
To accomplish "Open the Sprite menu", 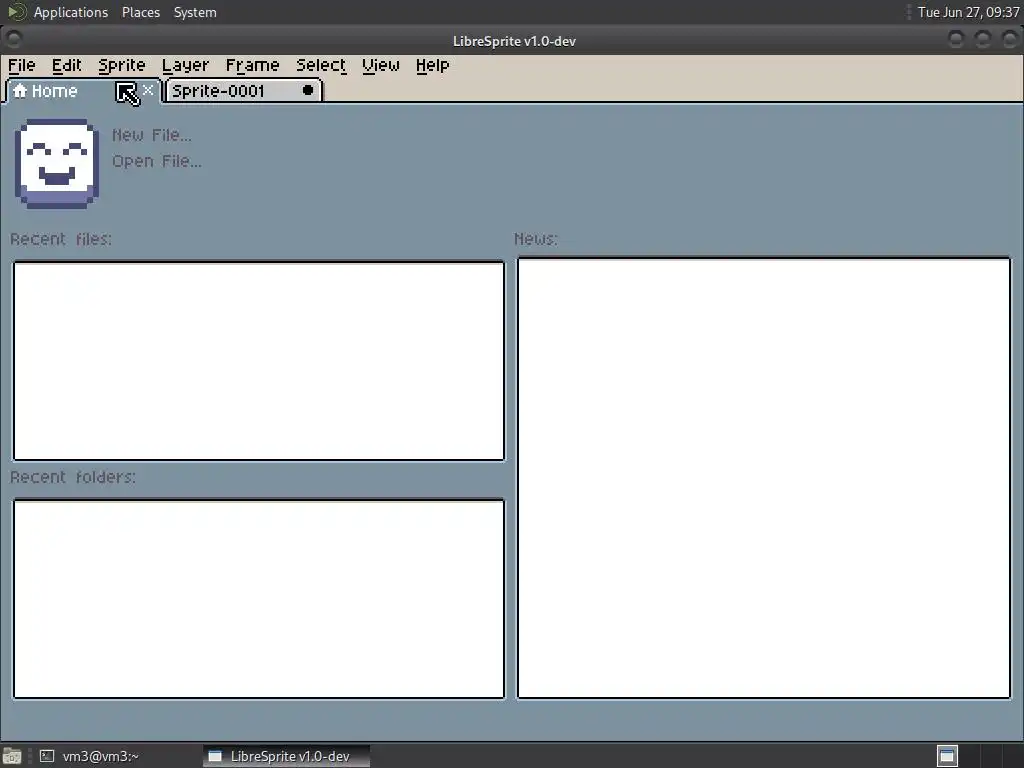I will coord(121,65).
